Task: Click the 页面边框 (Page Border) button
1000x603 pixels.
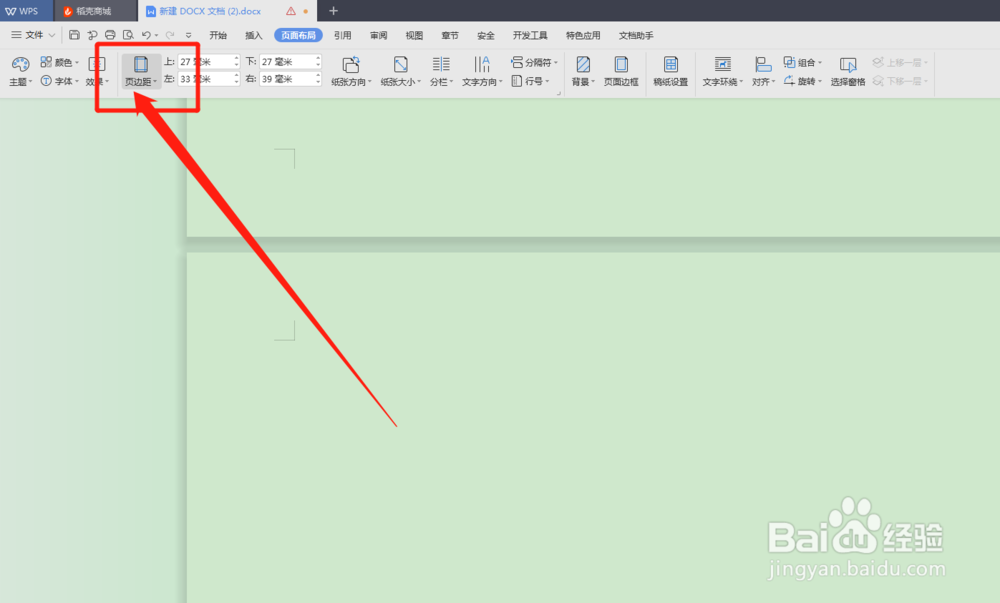Action: (x=621, y=71)
